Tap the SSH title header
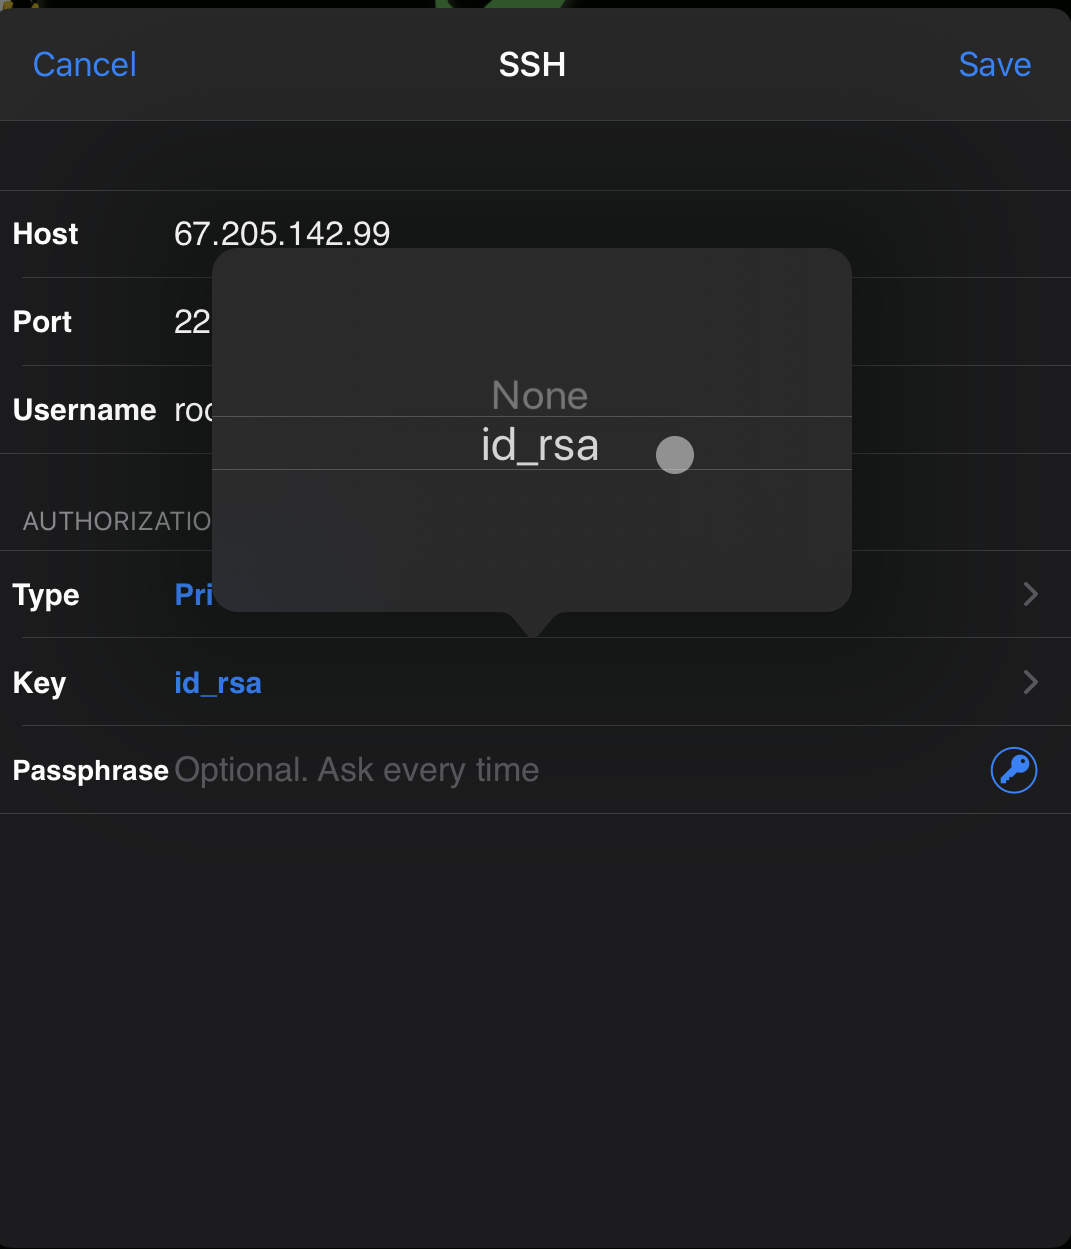The height and width of the screenshot is (1249, 1071). pyautogui.click(x=532, y=64)
